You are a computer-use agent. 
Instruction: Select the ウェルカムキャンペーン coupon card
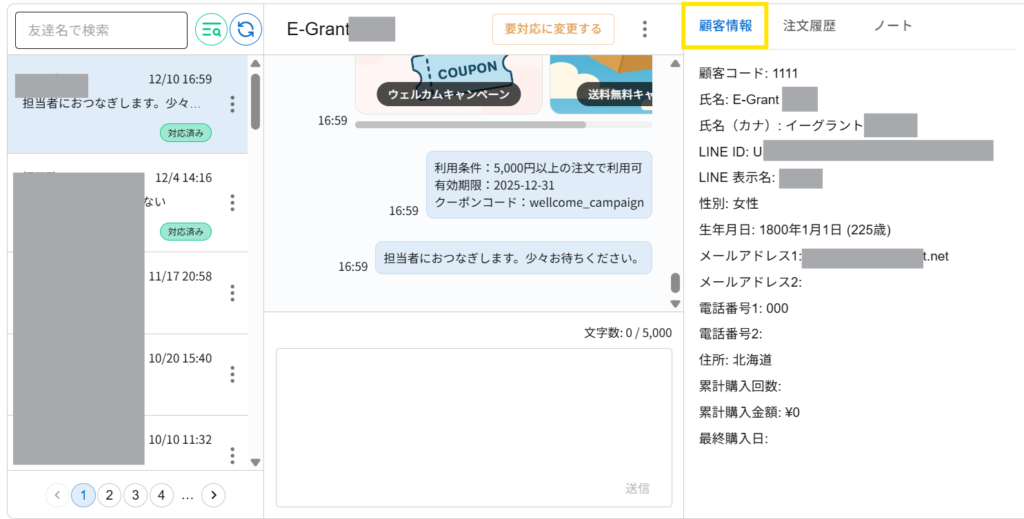pos(449,80)
